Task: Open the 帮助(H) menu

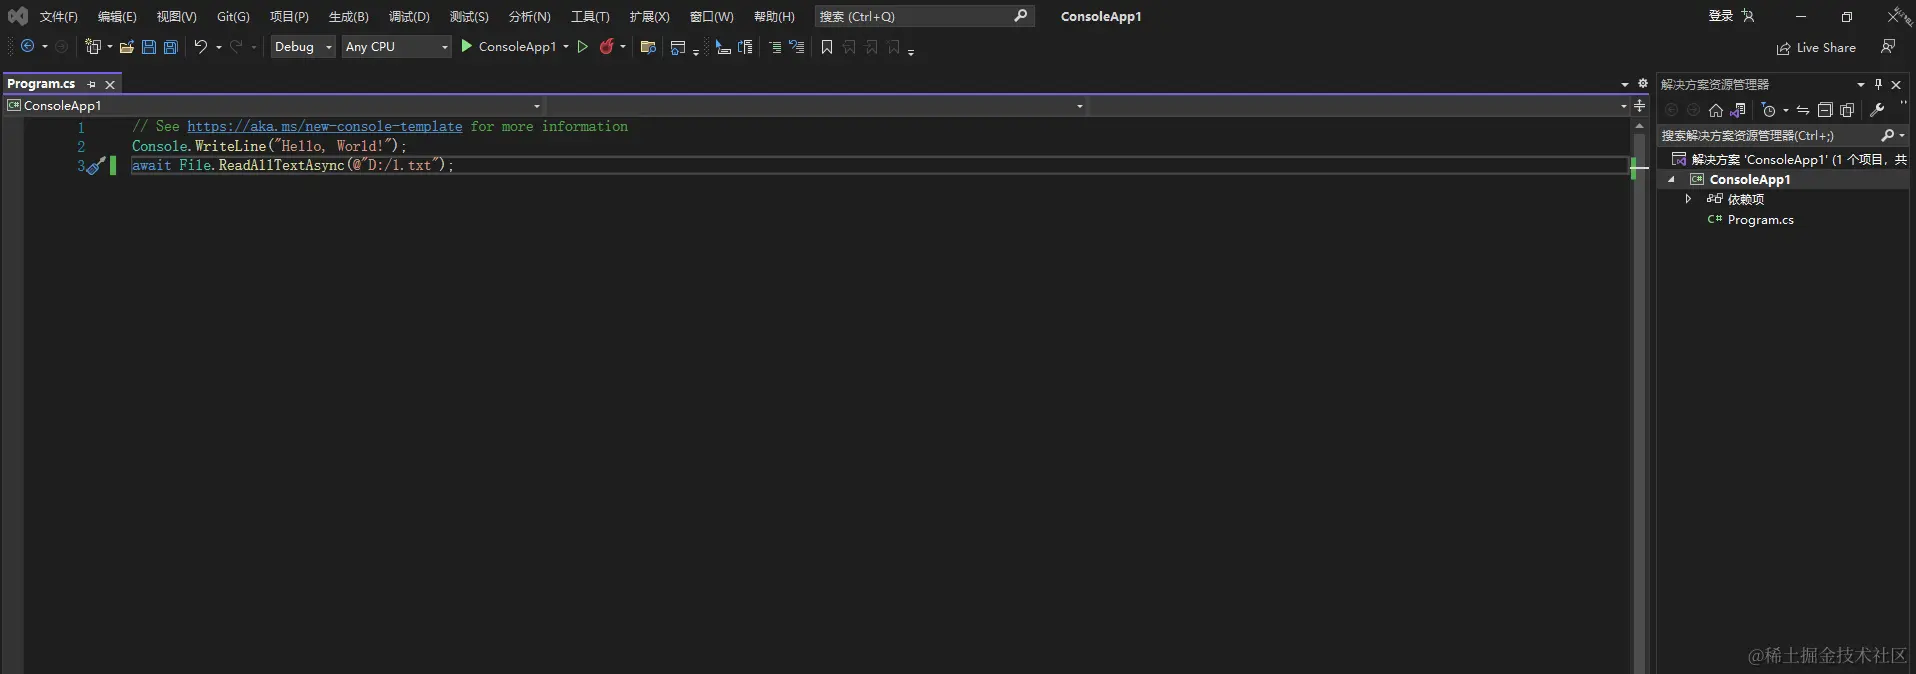Action: click(774, 16)
